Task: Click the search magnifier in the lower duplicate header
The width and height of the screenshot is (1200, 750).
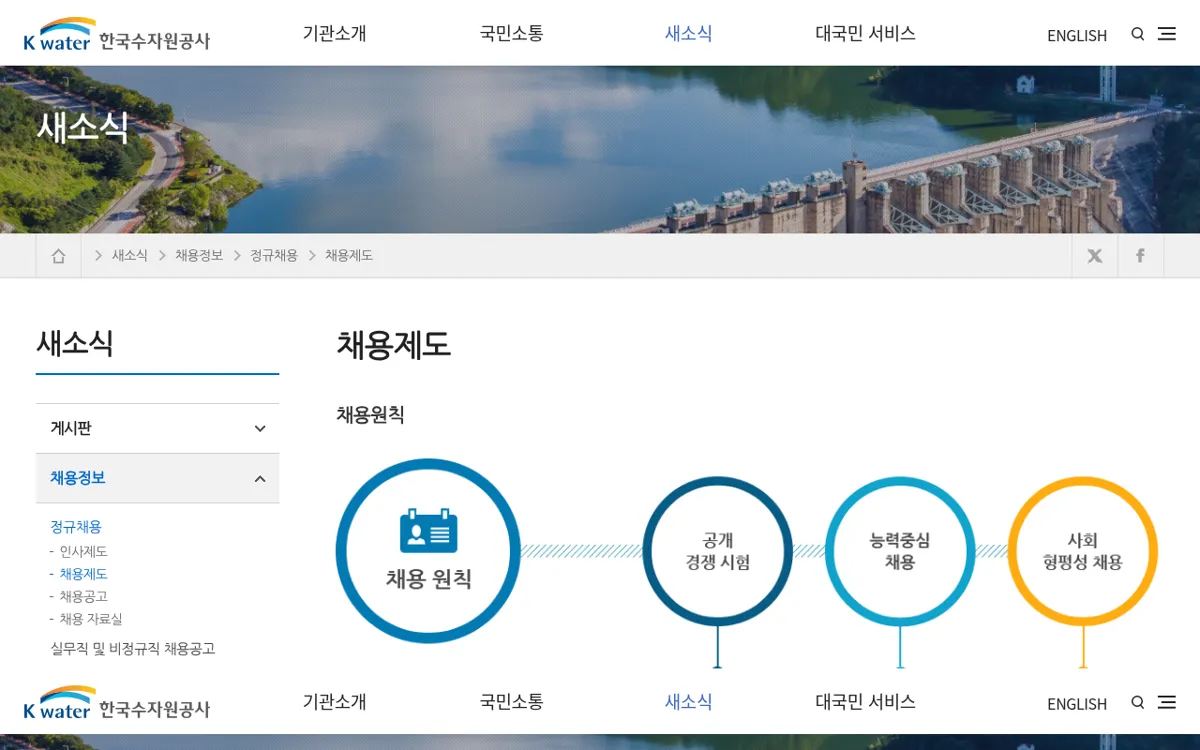Action: click(1138, 703)
